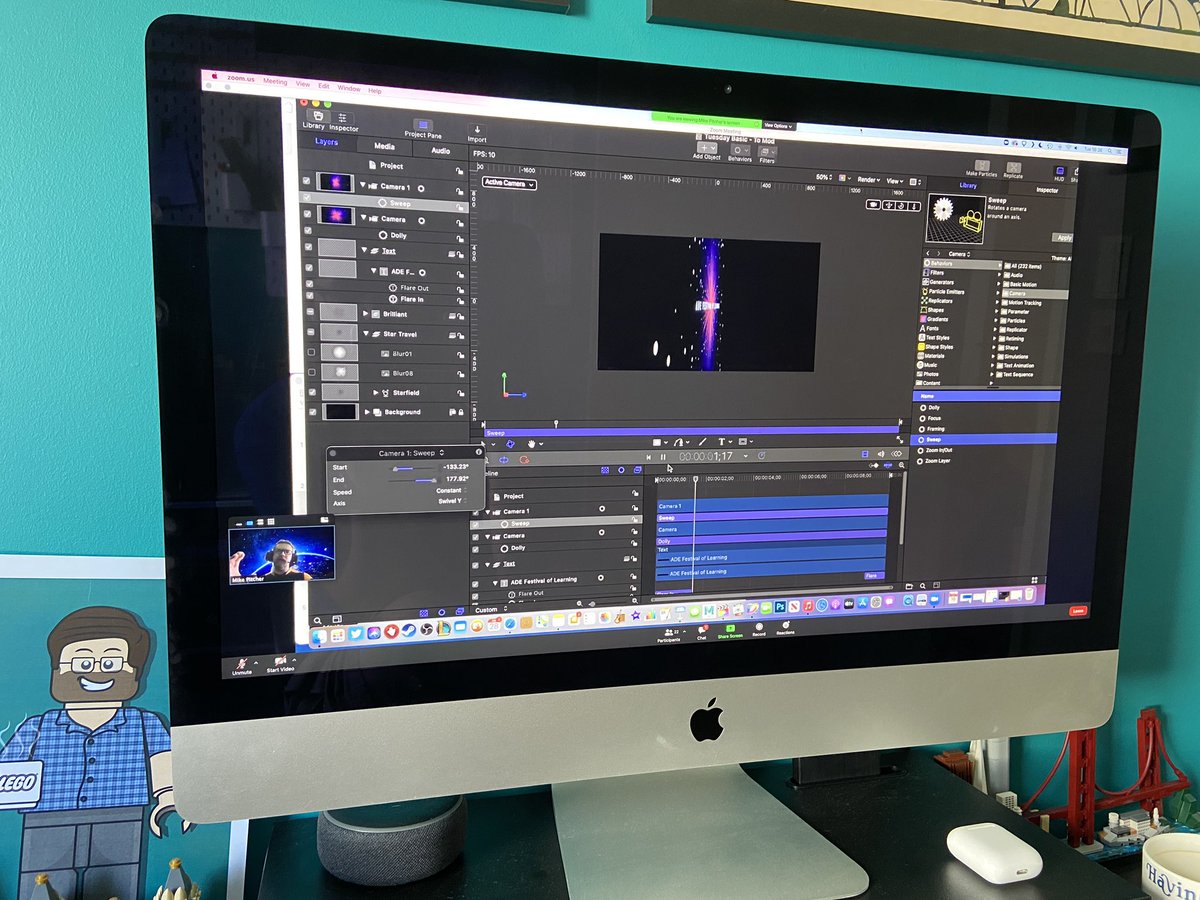The image size is (1200, 900).
Task: Click the red Leave meeting button
Action: point(1078,609)
